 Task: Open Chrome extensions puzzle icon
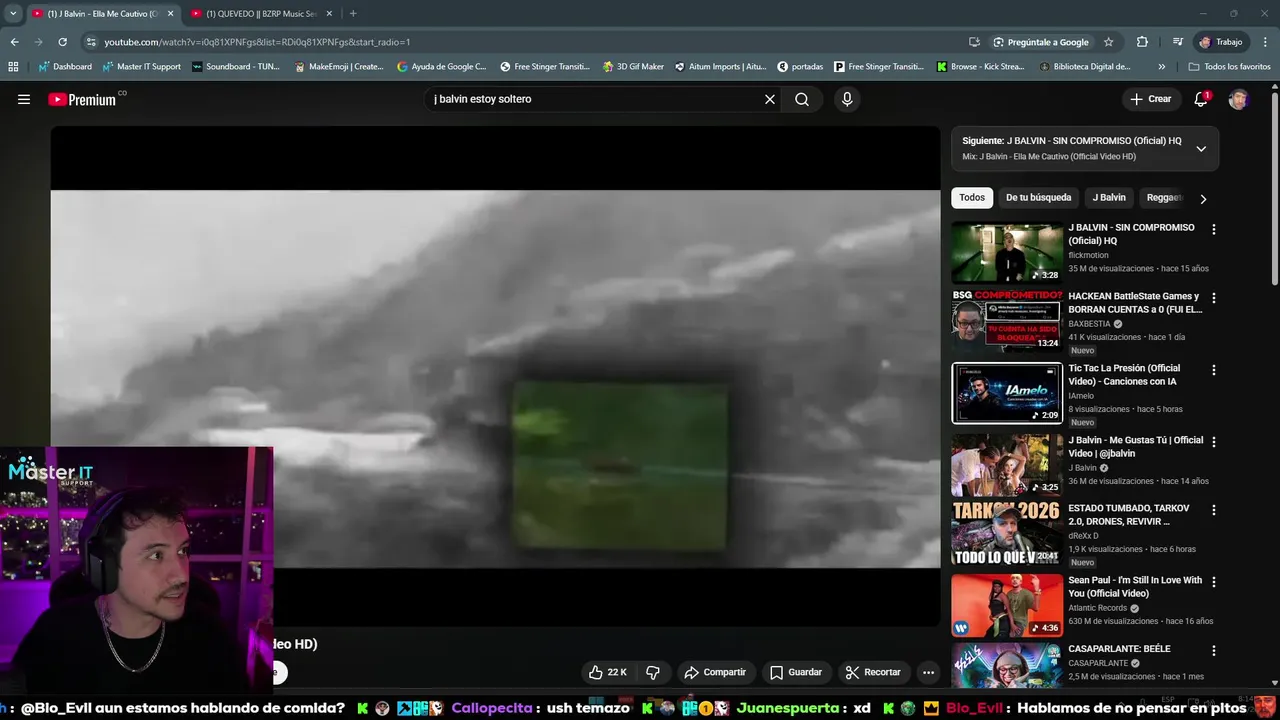pos(1142,42)
